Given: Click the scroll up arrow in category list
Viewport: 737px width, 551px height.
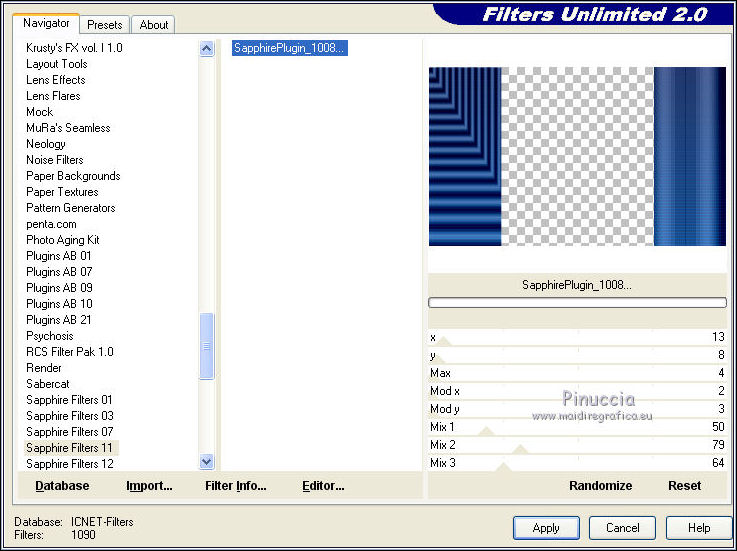Looking at the screenshot, I should click(207, 48).
